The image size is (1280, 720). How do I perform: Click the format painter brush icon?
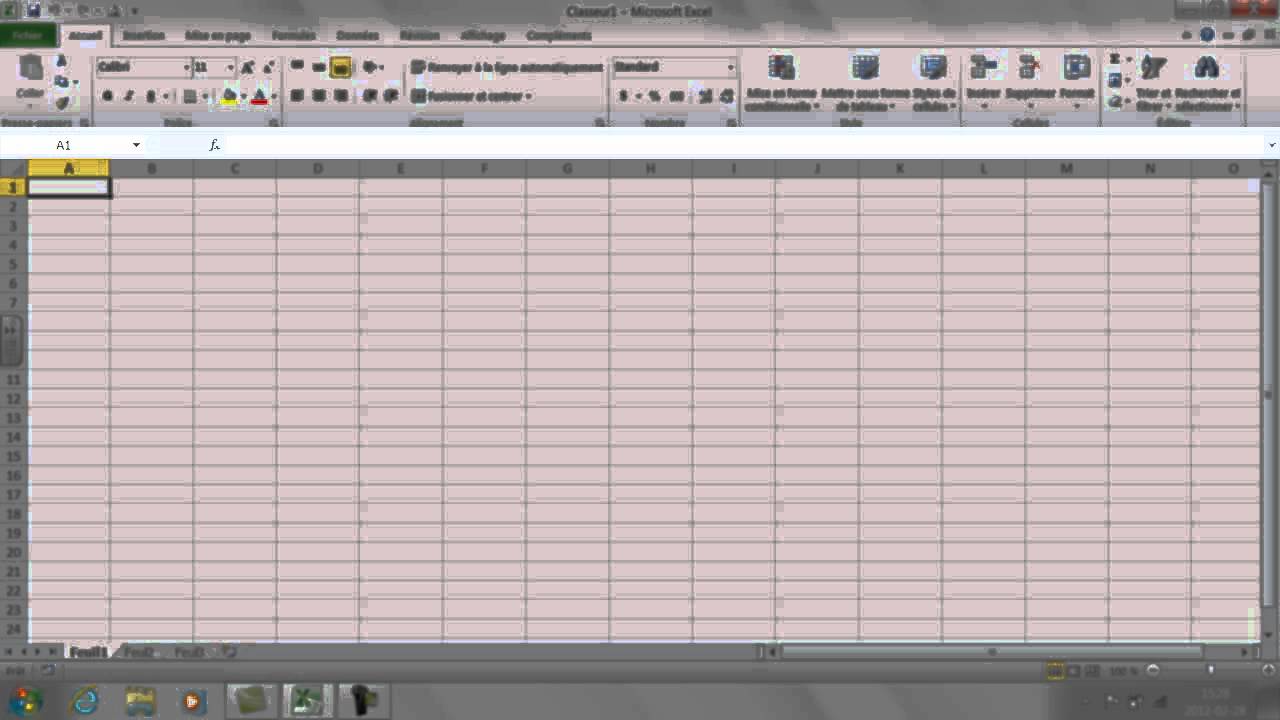point(62,102)
